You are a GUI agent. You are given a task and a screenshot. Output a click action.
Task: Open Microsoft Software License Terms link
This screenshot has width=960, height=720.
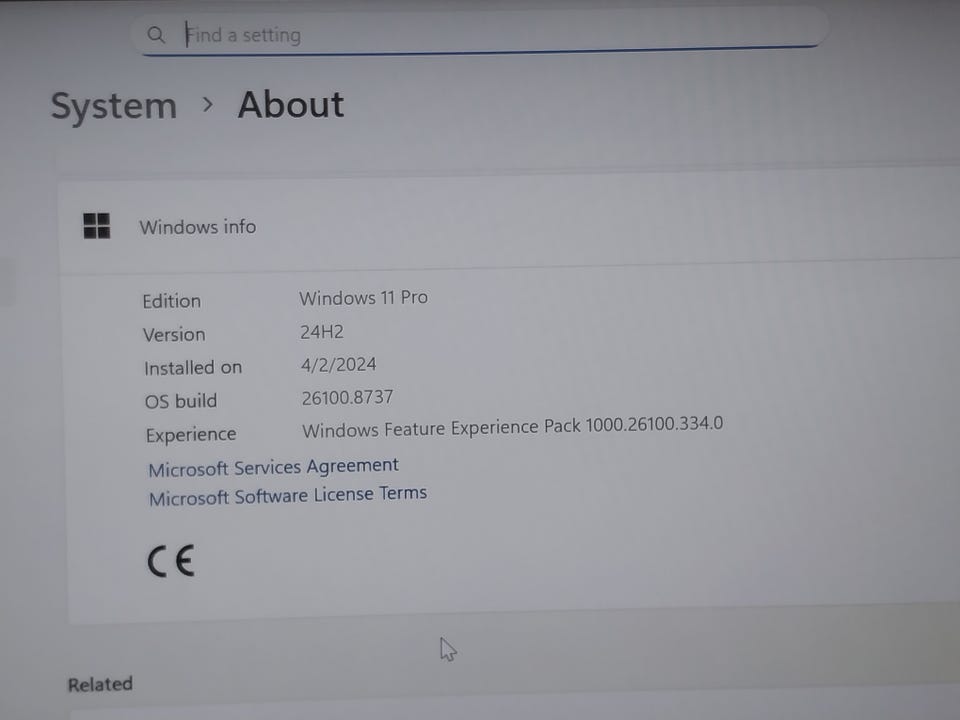click(x=288, y=496)
